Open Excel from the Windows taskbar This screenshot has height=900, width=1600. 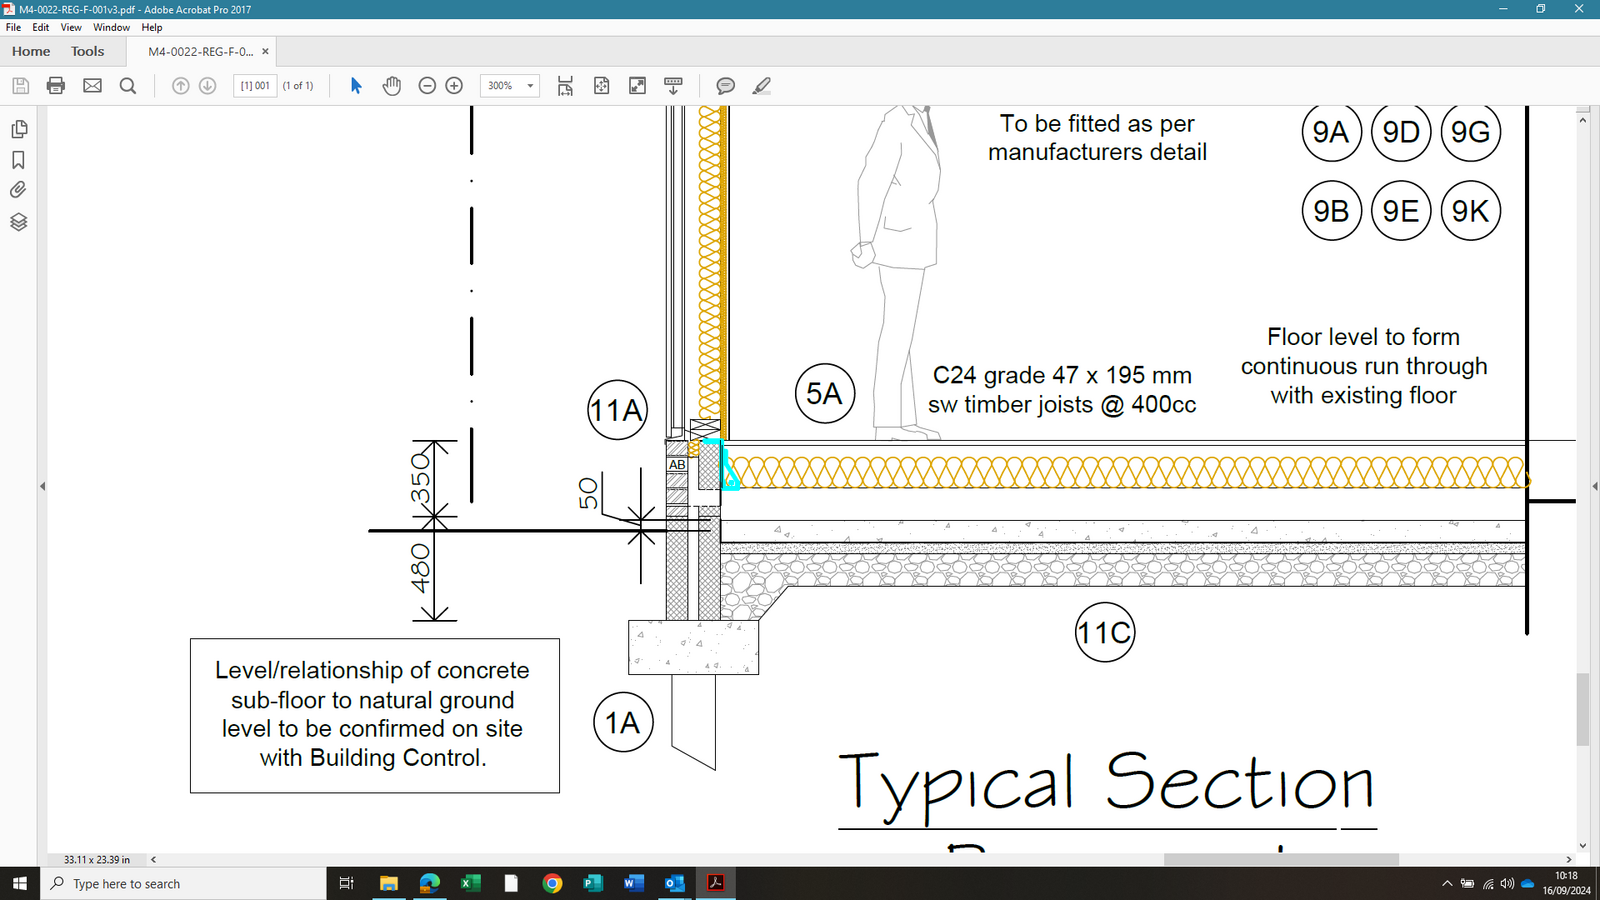[470, 883]
